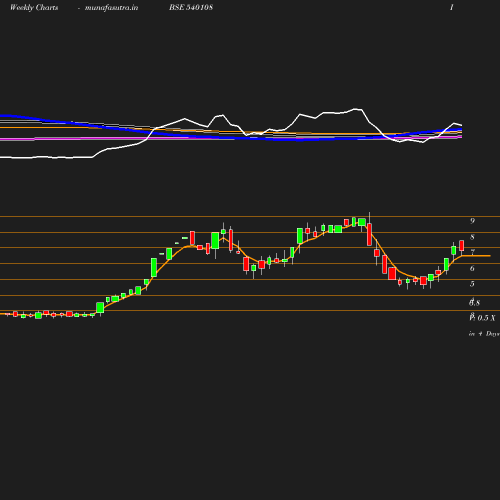Click the price axis label 6
The height and width of the screenshot is (500, 500).
point(472,268)
